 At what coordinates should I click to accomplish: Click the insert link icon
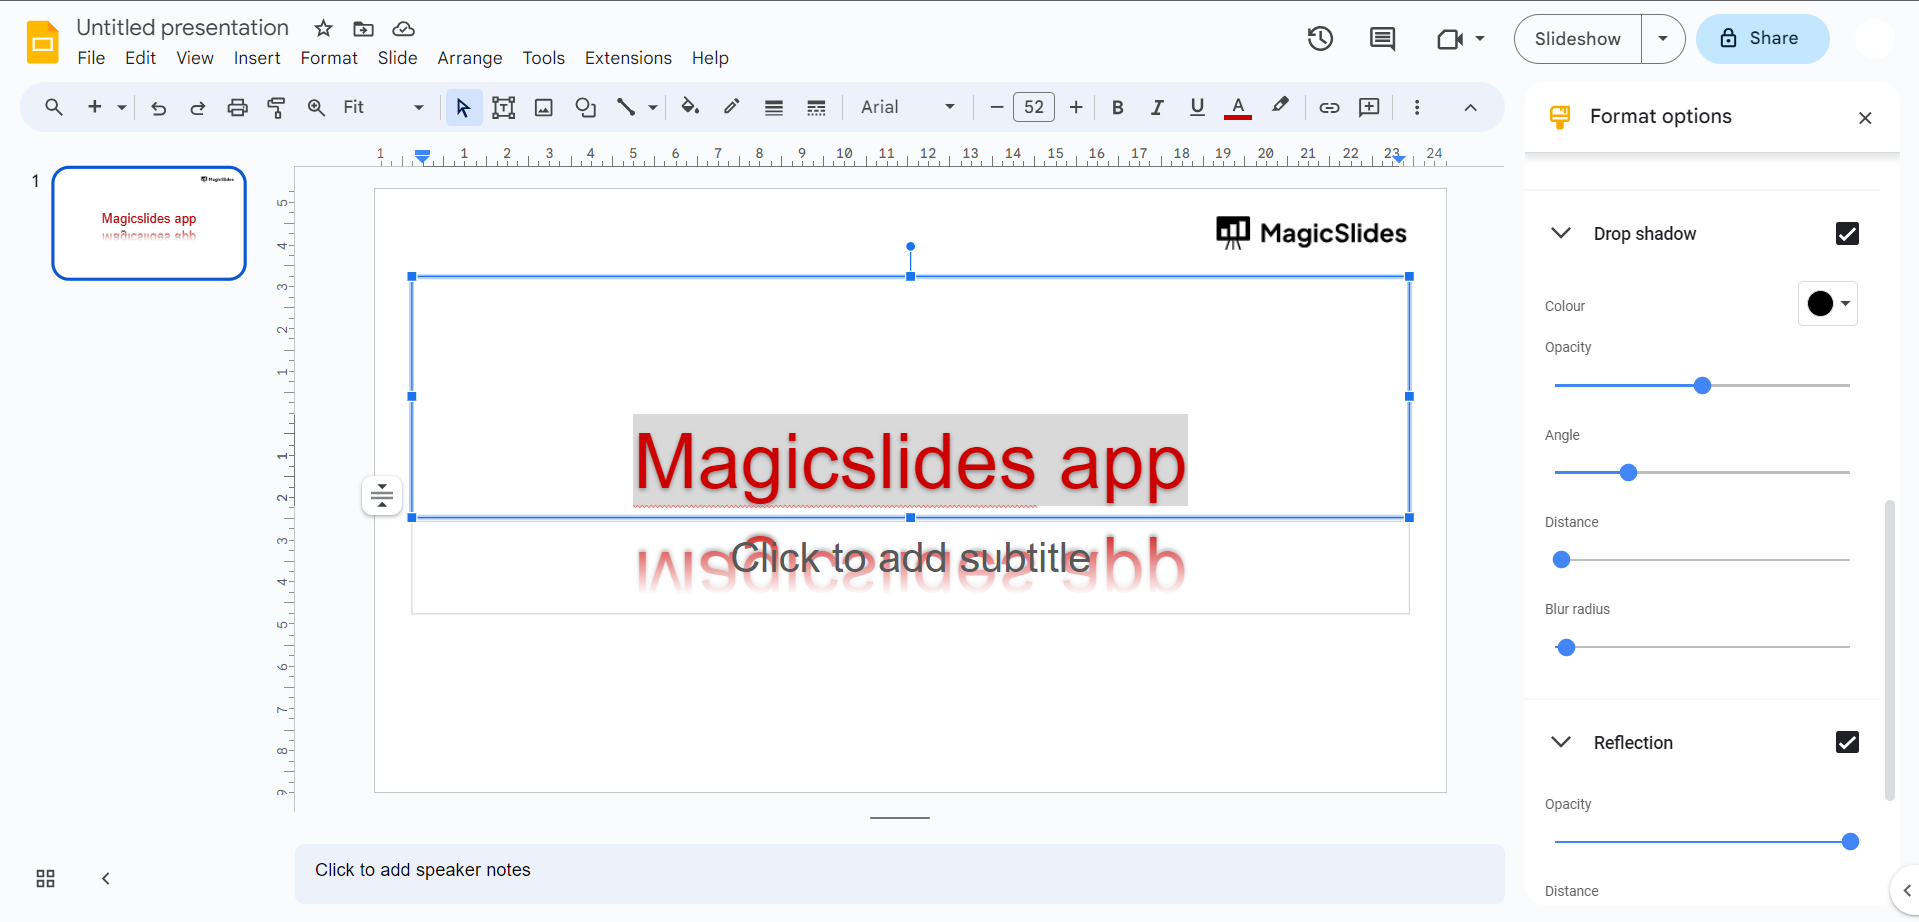pyautogui.click(x=1329, y=108)
